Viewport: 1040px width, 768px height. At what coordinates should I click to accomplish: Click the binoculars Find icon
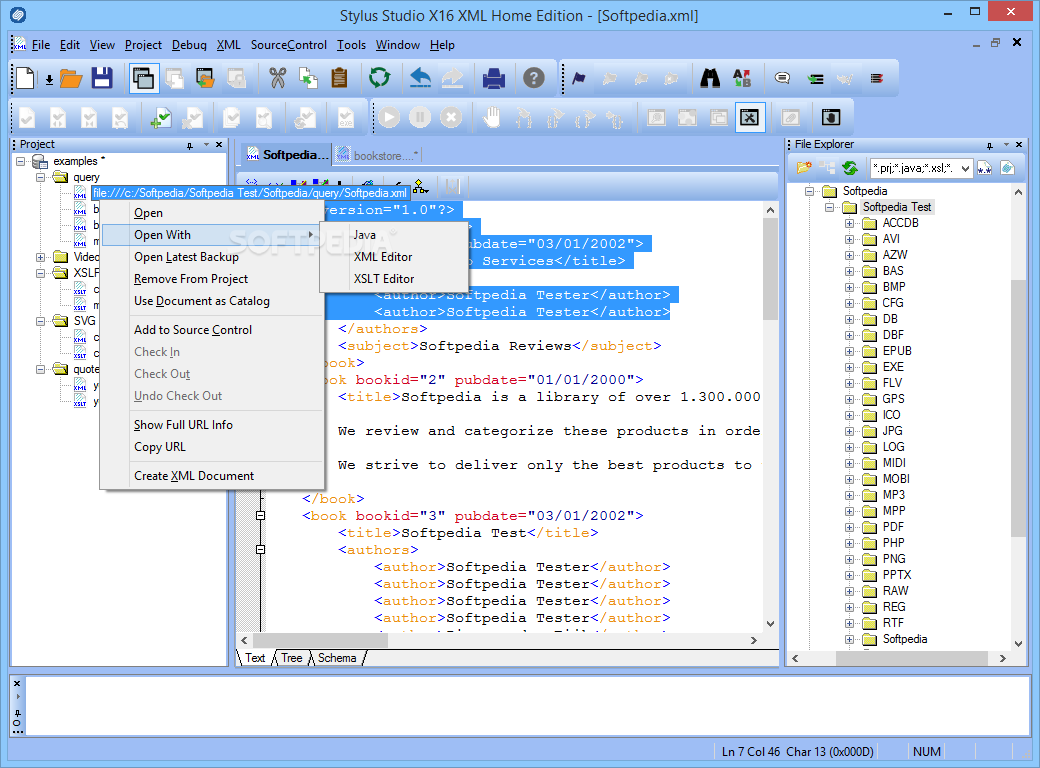click(710, 78)
